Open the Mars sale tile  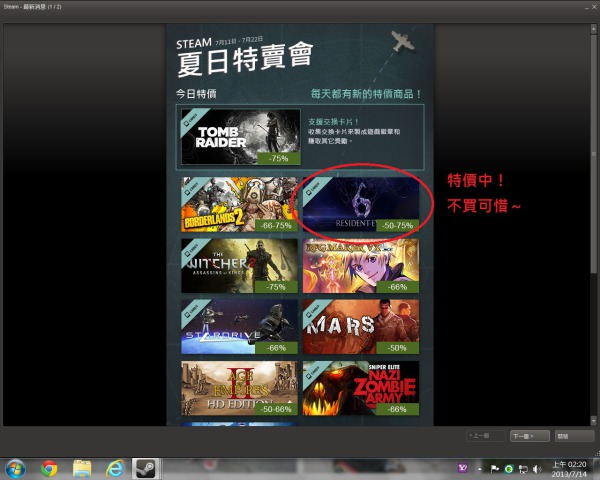point(361,327)
